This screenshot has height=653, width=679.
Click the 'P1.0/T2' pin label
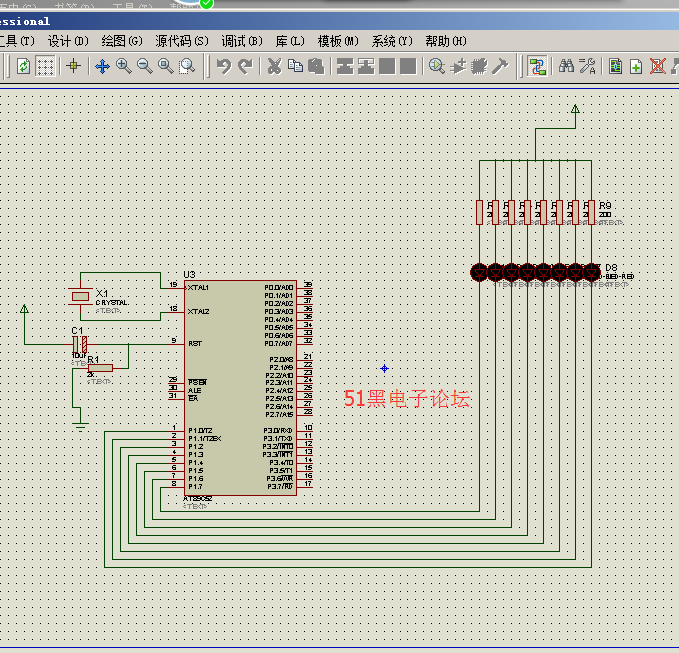tap(200, 430)
